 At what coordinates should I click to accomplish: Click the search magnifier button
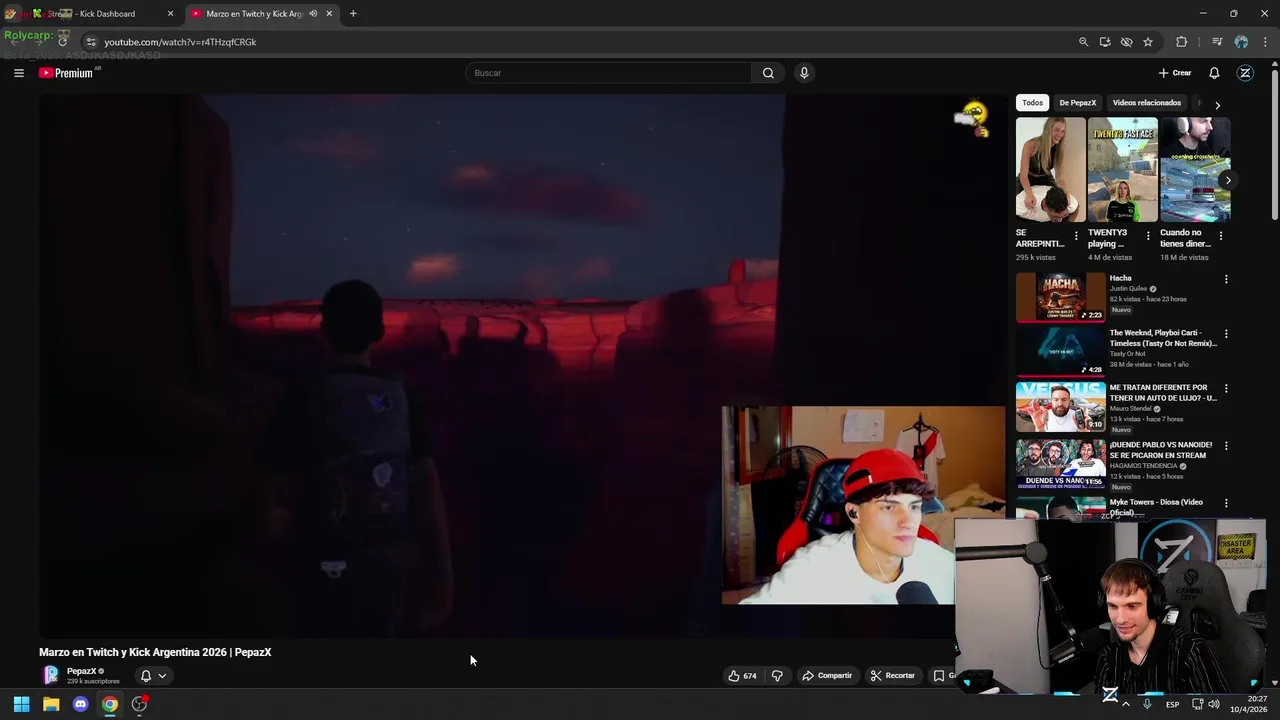point(768,73)
